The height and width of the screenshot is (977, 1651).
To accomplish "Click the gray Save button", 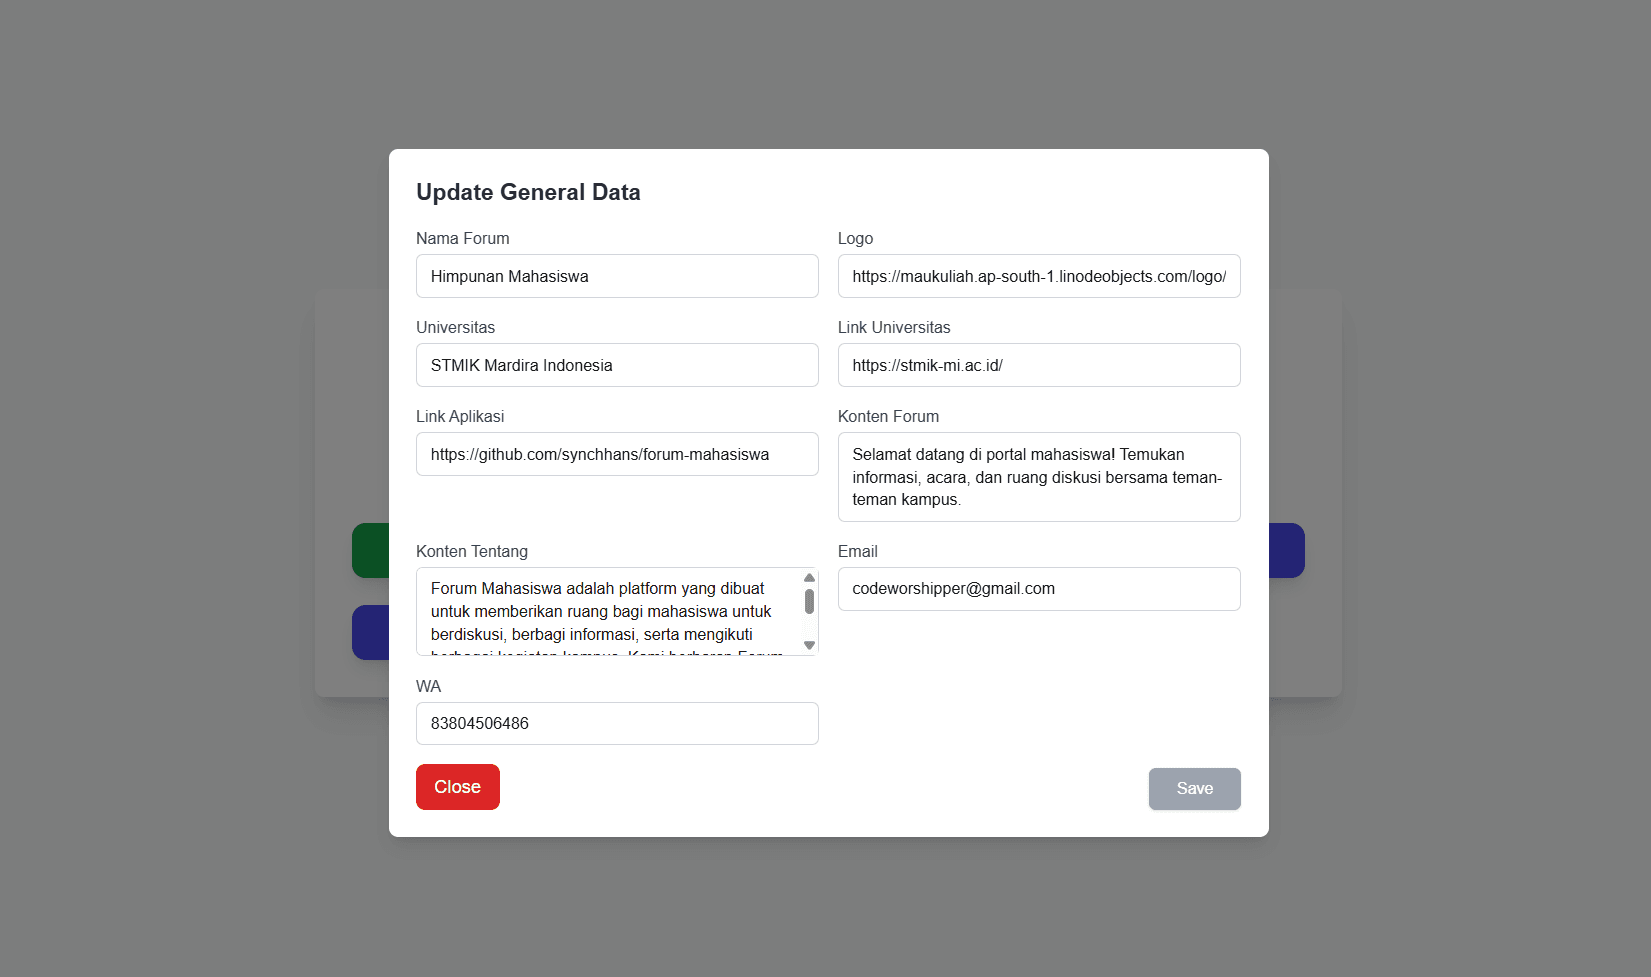I will click(1194, 789).
